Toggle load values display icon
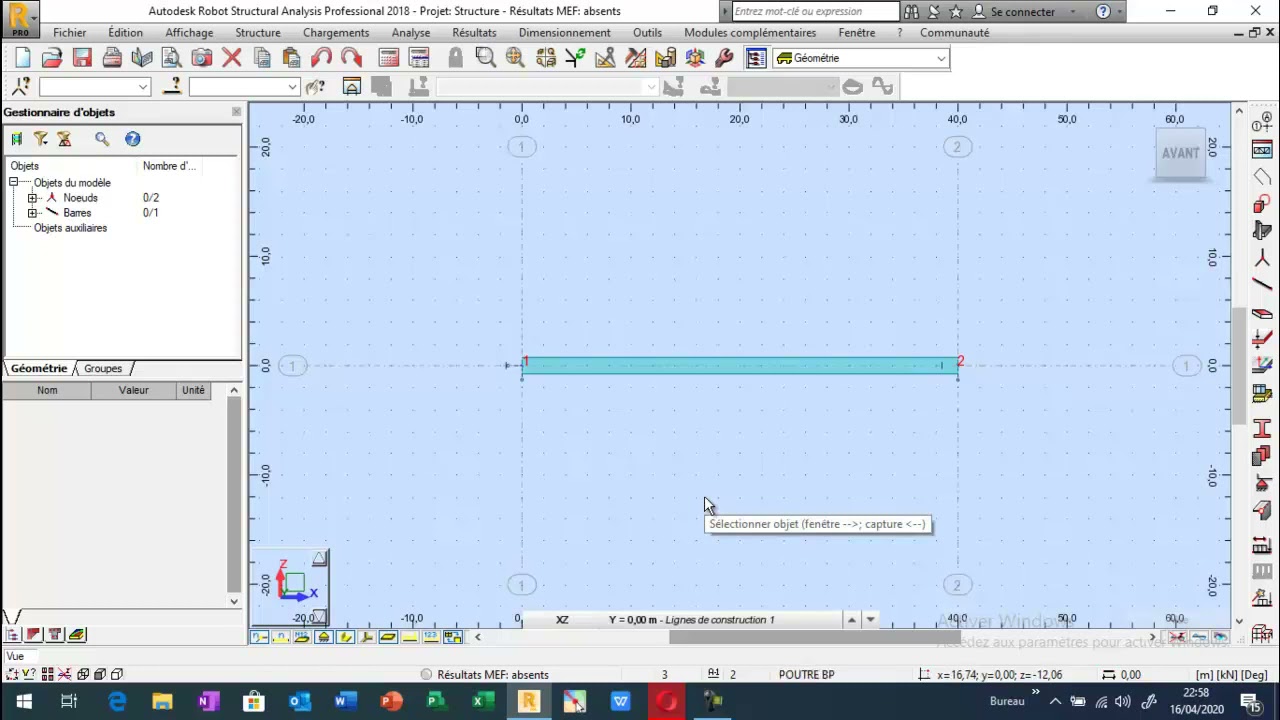Screen dimensions: 1280x720 click(x=431, y=637)
